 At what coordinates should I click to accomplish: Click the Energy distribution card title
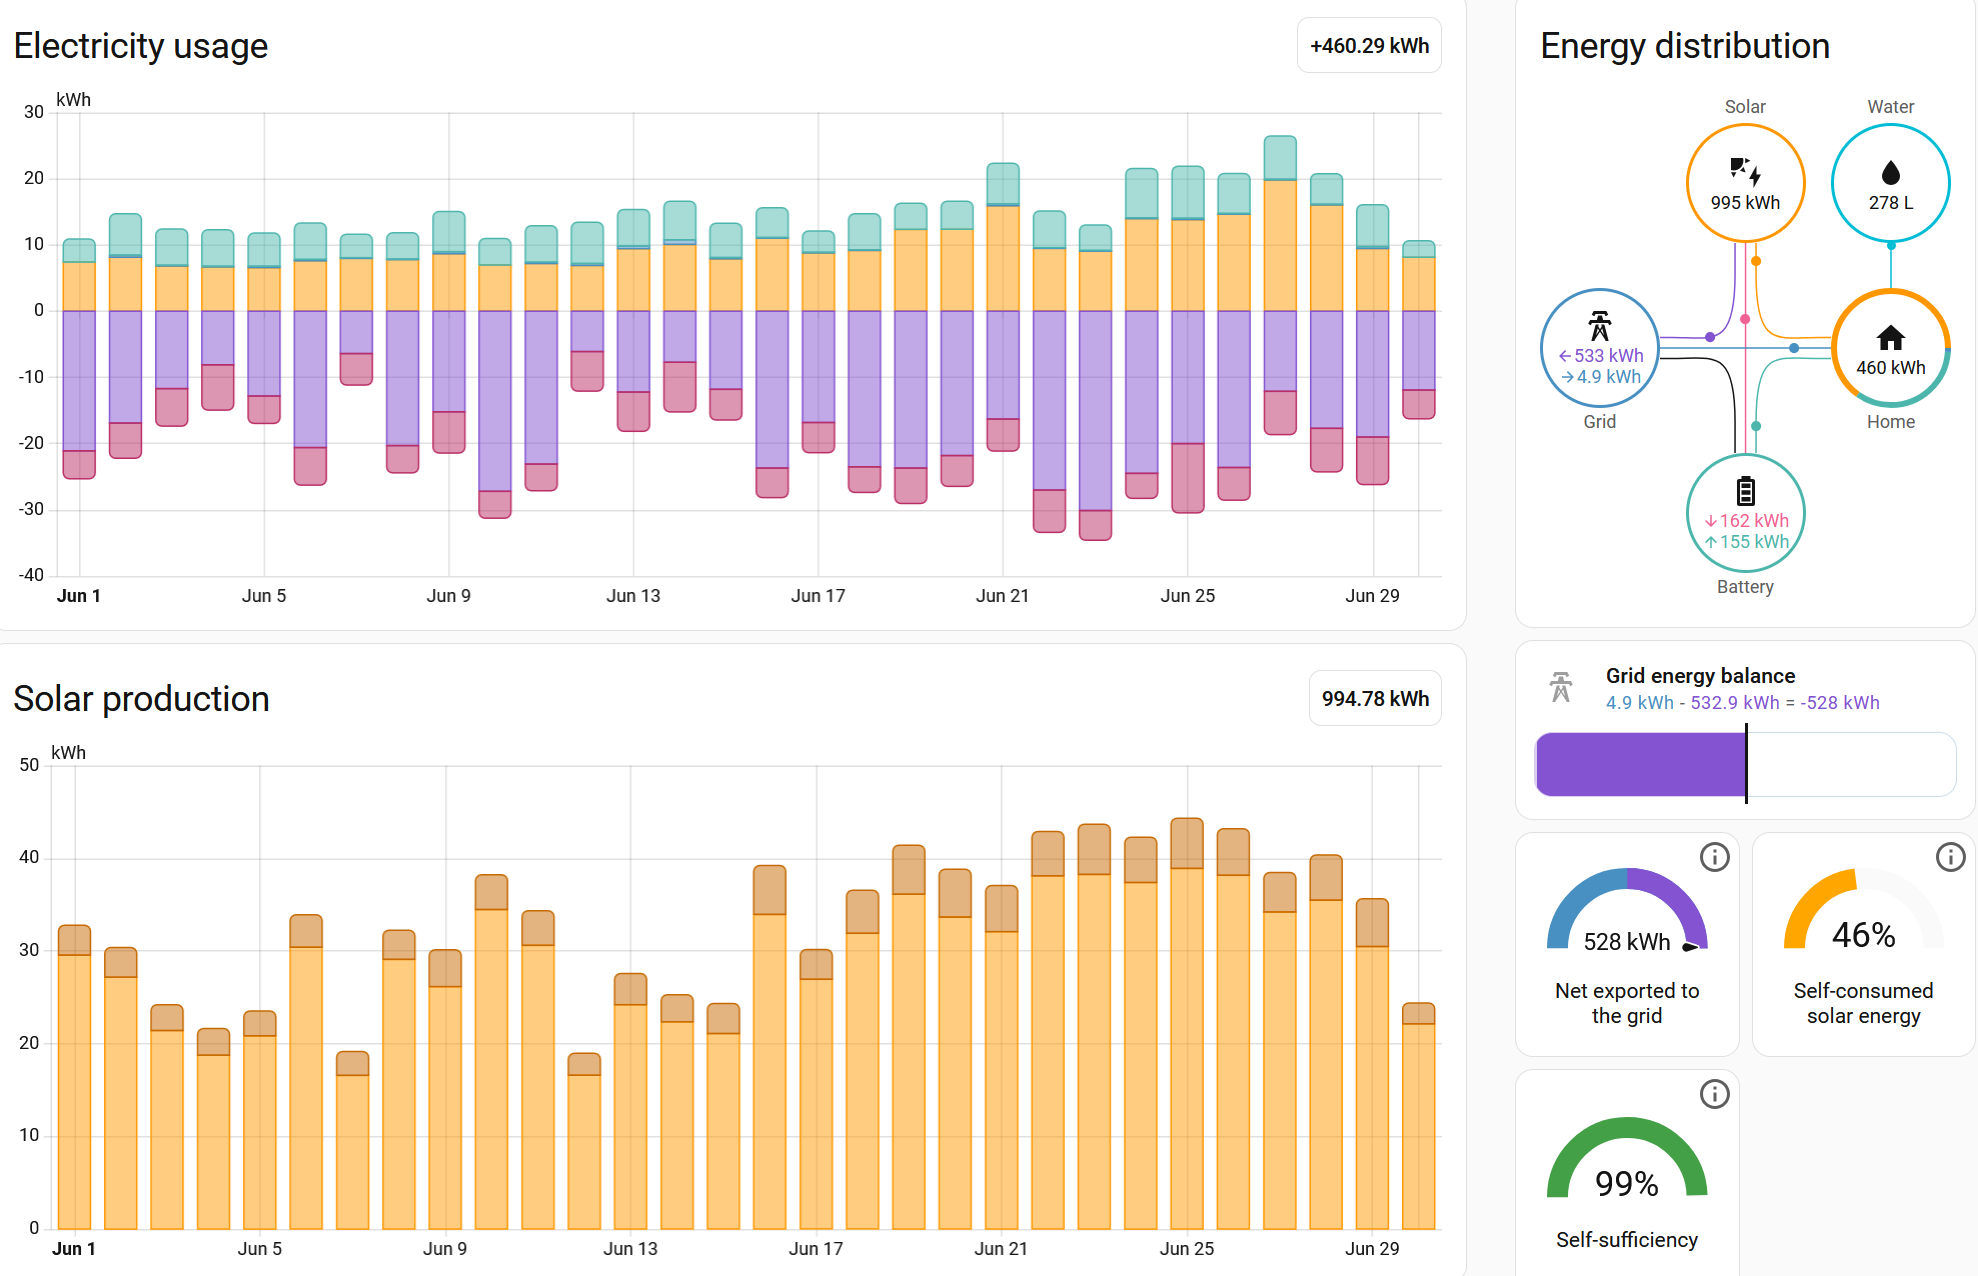click(x=1685, y=46)
